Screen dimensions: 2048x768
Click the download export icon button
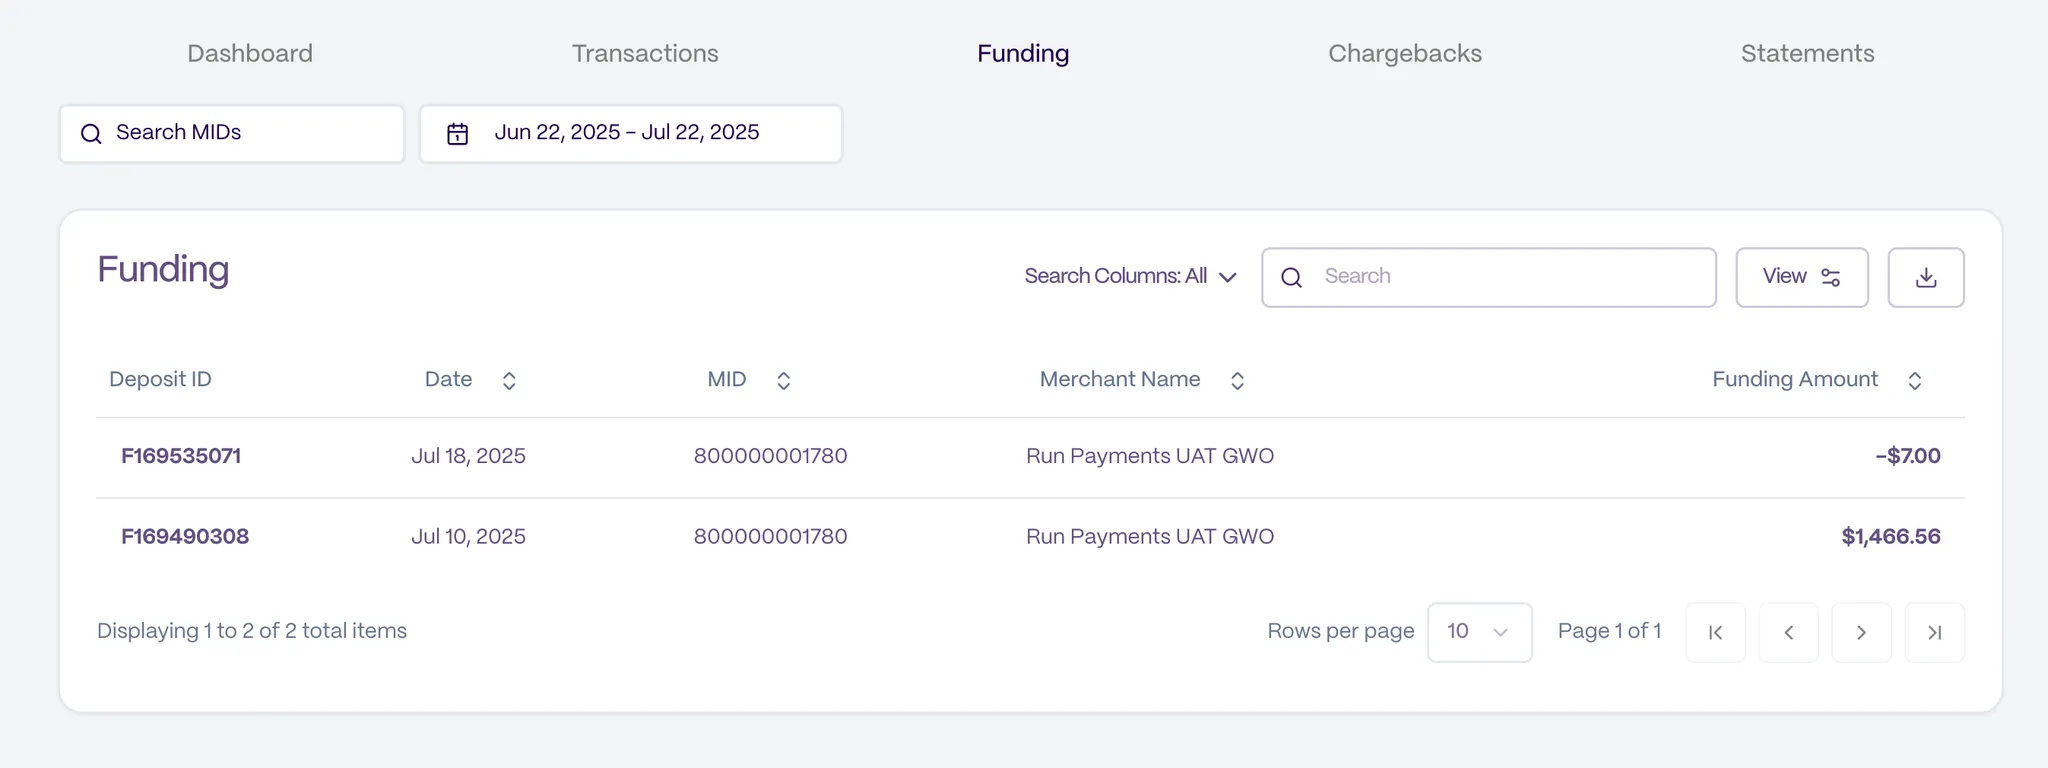point(1925,278)
